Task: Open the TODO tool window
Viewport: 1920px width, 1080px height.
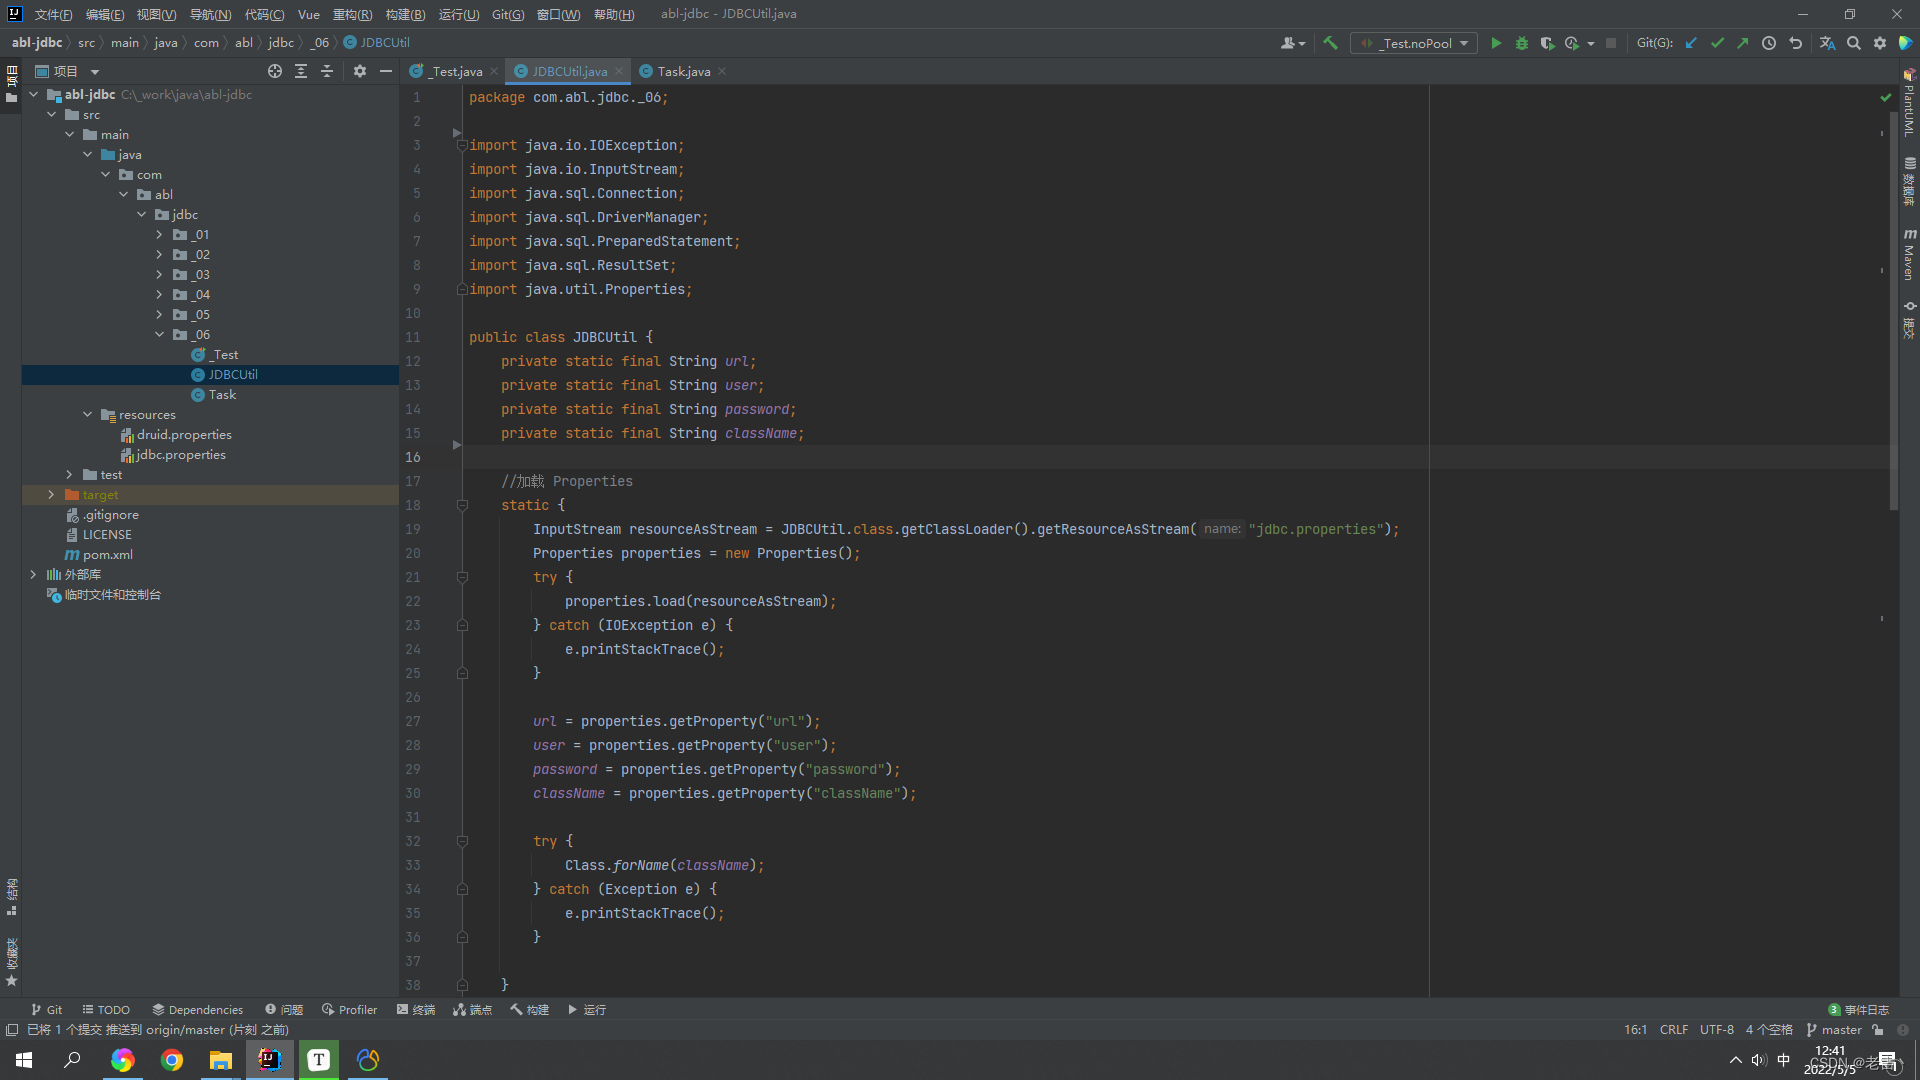Action: point(106,1010)
